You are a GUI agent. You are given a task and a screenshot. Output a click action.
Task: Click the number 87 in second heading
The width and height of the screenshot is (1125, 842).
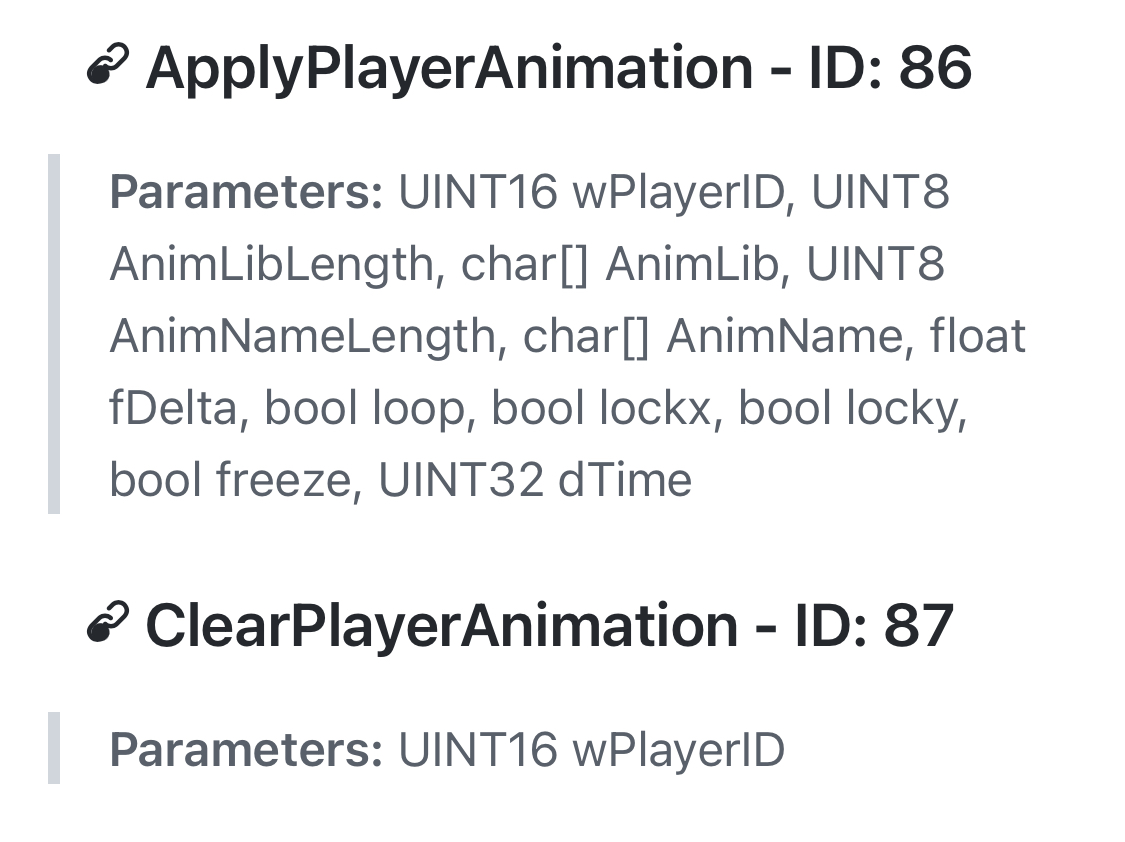pyautogui.click(x=919, y=625)
